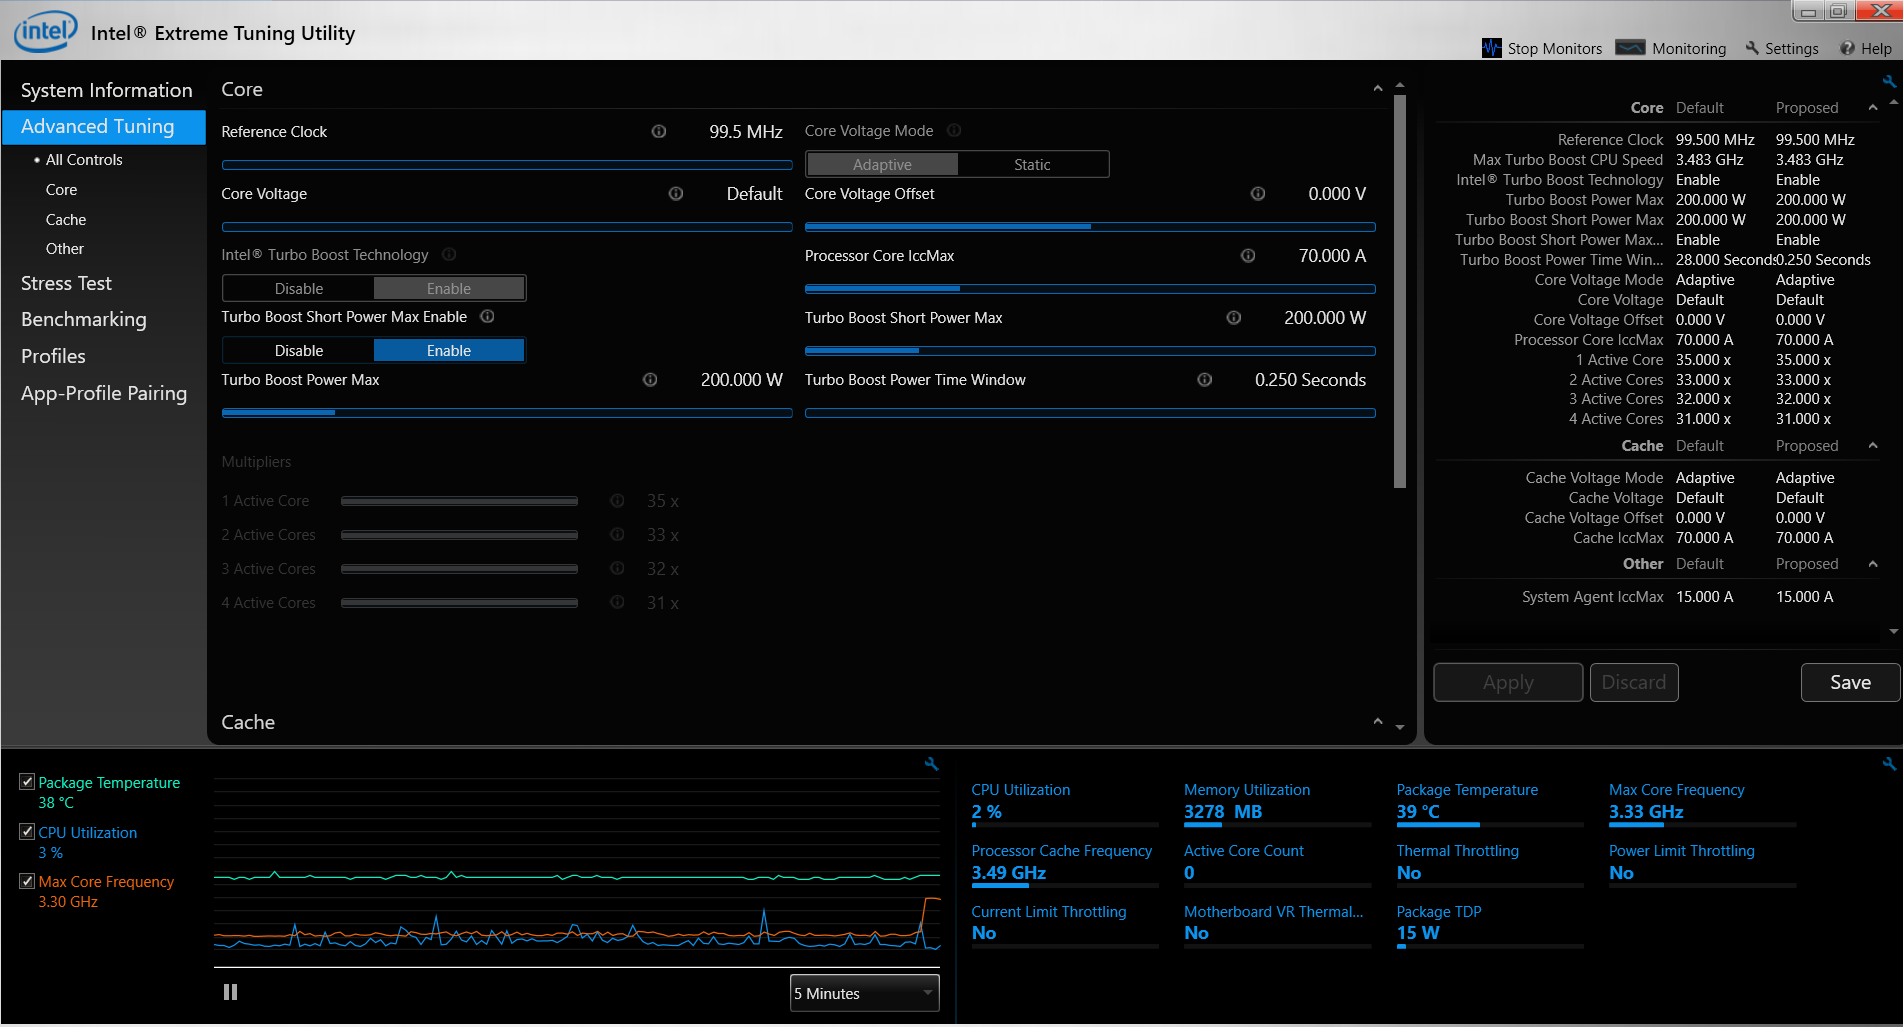Viewport: 1903px width, 1027px height.
Task: Toggle Package Temperature checkbox
Action: (27, 782)
